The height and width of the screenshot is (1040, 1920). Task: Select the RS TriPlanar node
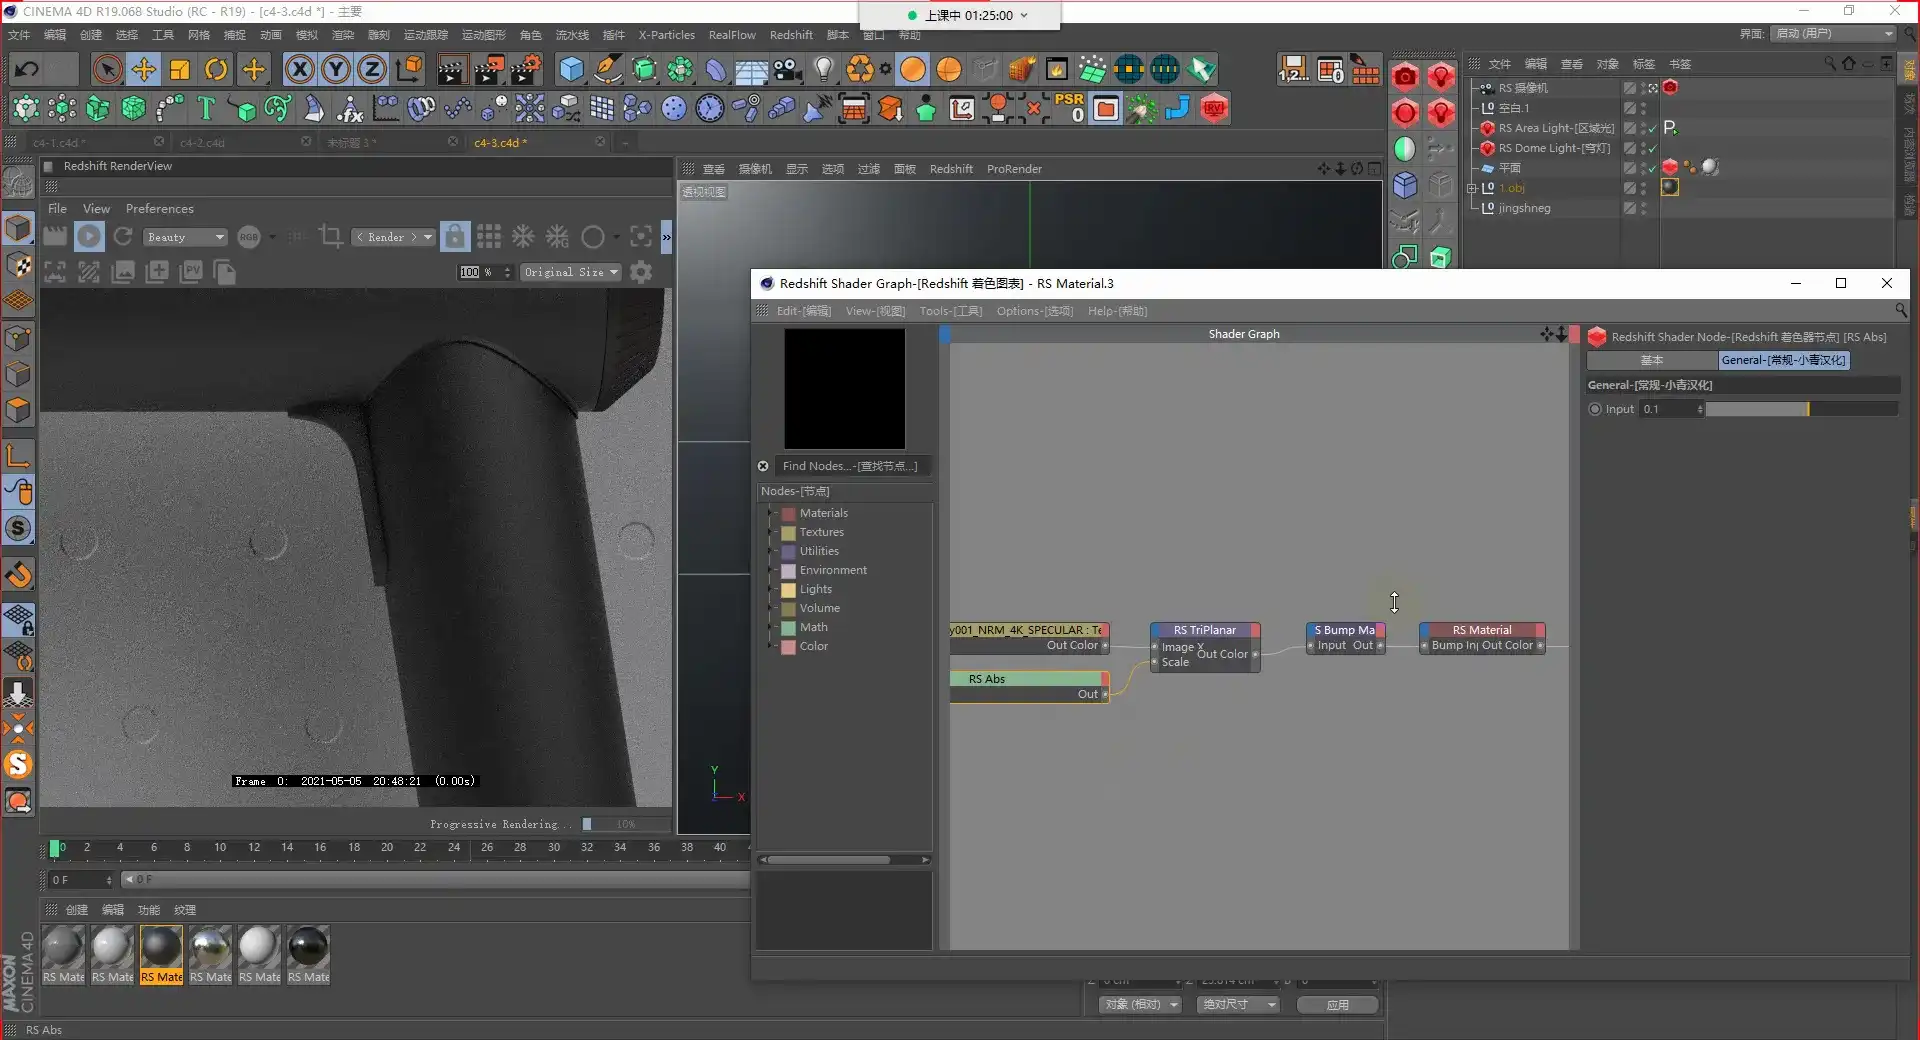[1204, 630]
